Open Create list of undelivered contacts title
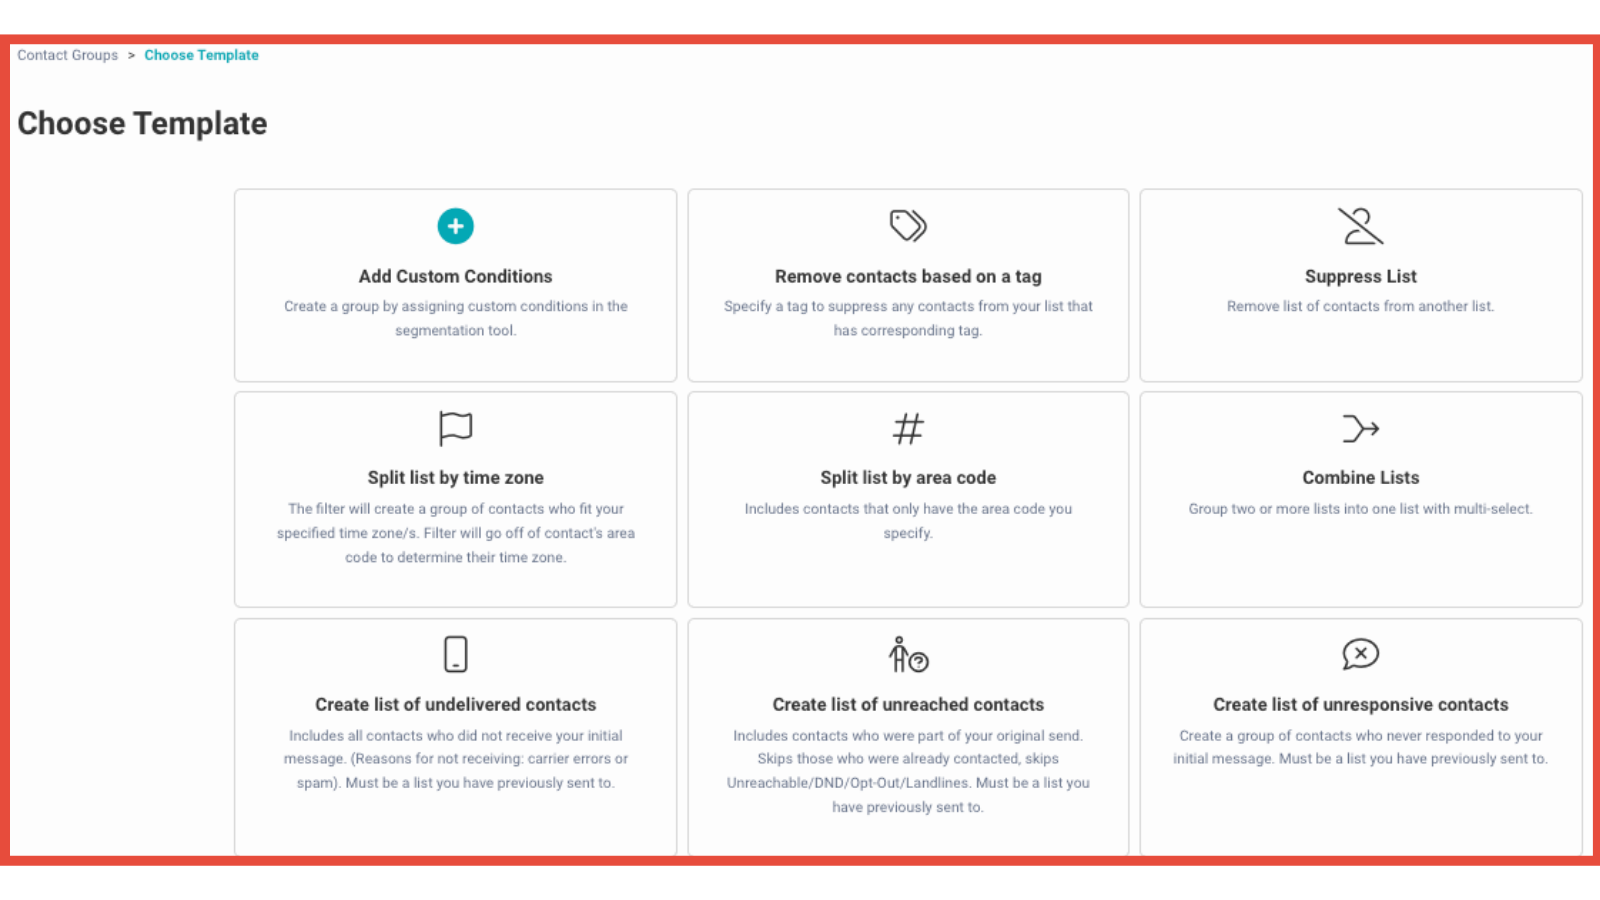Viewport: 1600px width, 900px height. point(455,705)
